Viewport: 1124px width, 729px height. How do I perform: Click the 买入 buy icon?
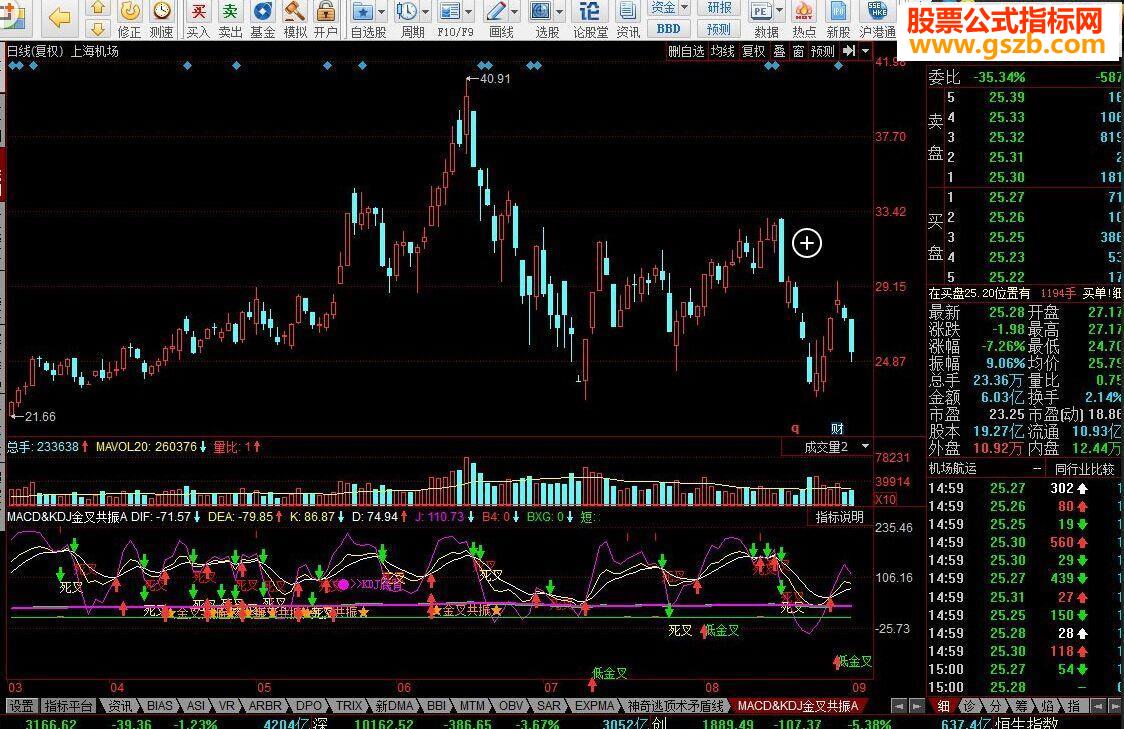(x=198, y=19)
